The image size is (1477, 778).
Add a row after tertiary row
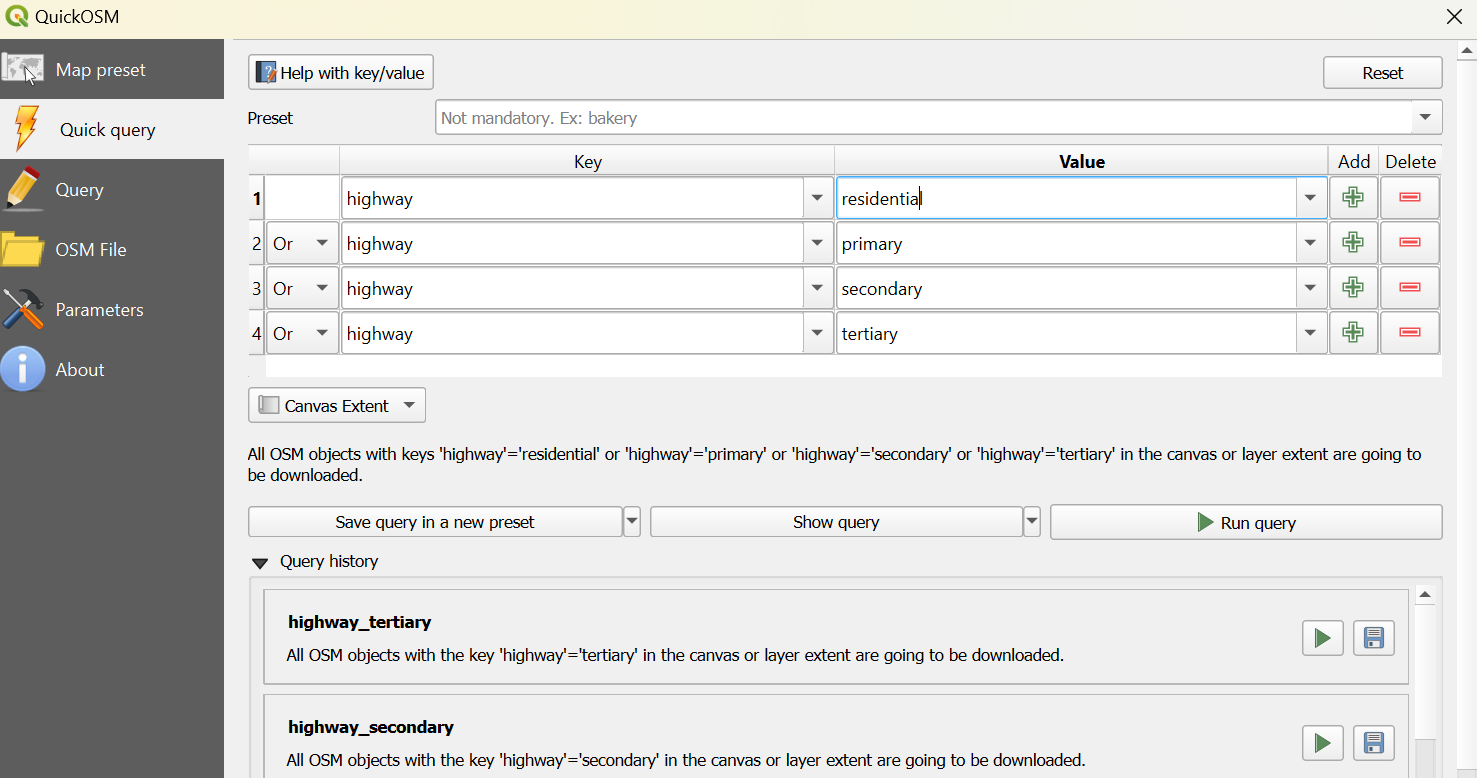(1353, 333)
